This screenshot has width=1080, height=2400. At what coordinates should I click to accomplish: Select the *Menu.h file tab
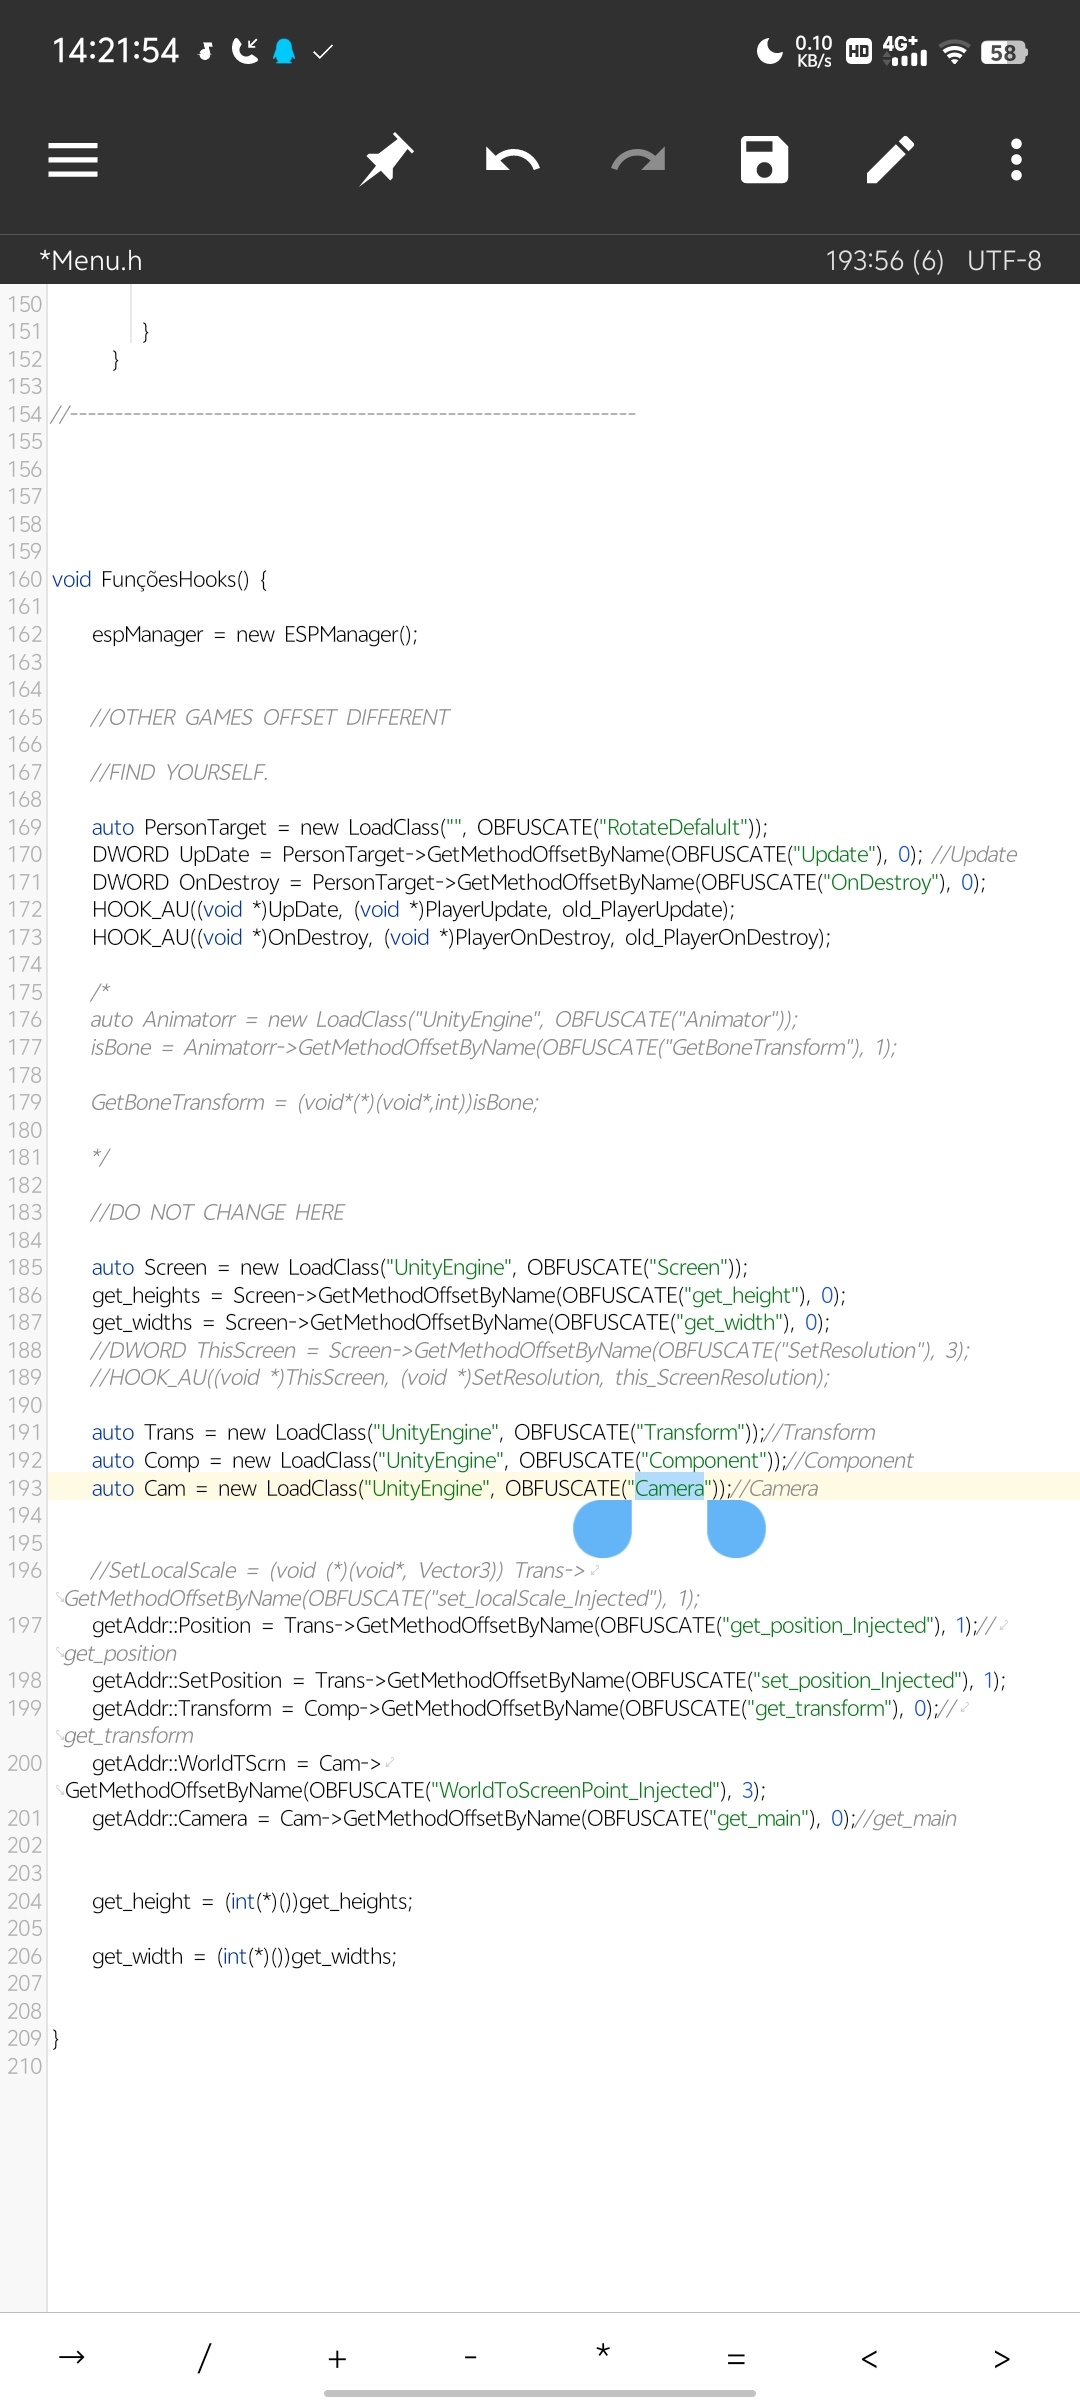pos(90,261)
